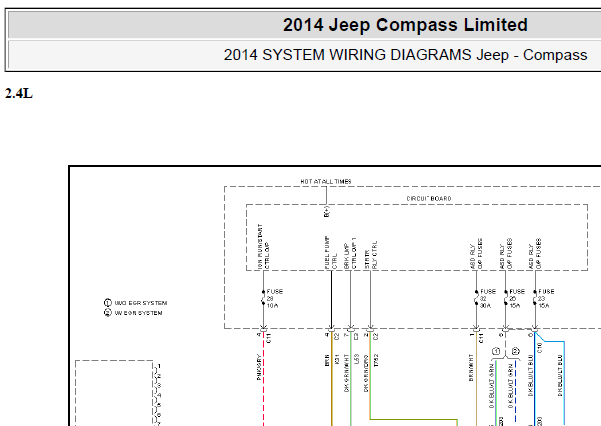The image size is (601, 426).
Task: Click the 2014 Jeep Compass Limited title
Action: click(x=405, y=25)
